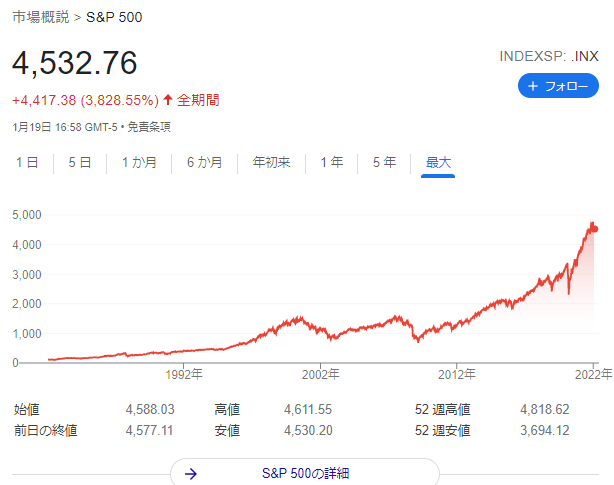Viewport: 614px width, 485px height.
Task: Click the 52週高値 value 4,818.62
Action: [545, 409]
